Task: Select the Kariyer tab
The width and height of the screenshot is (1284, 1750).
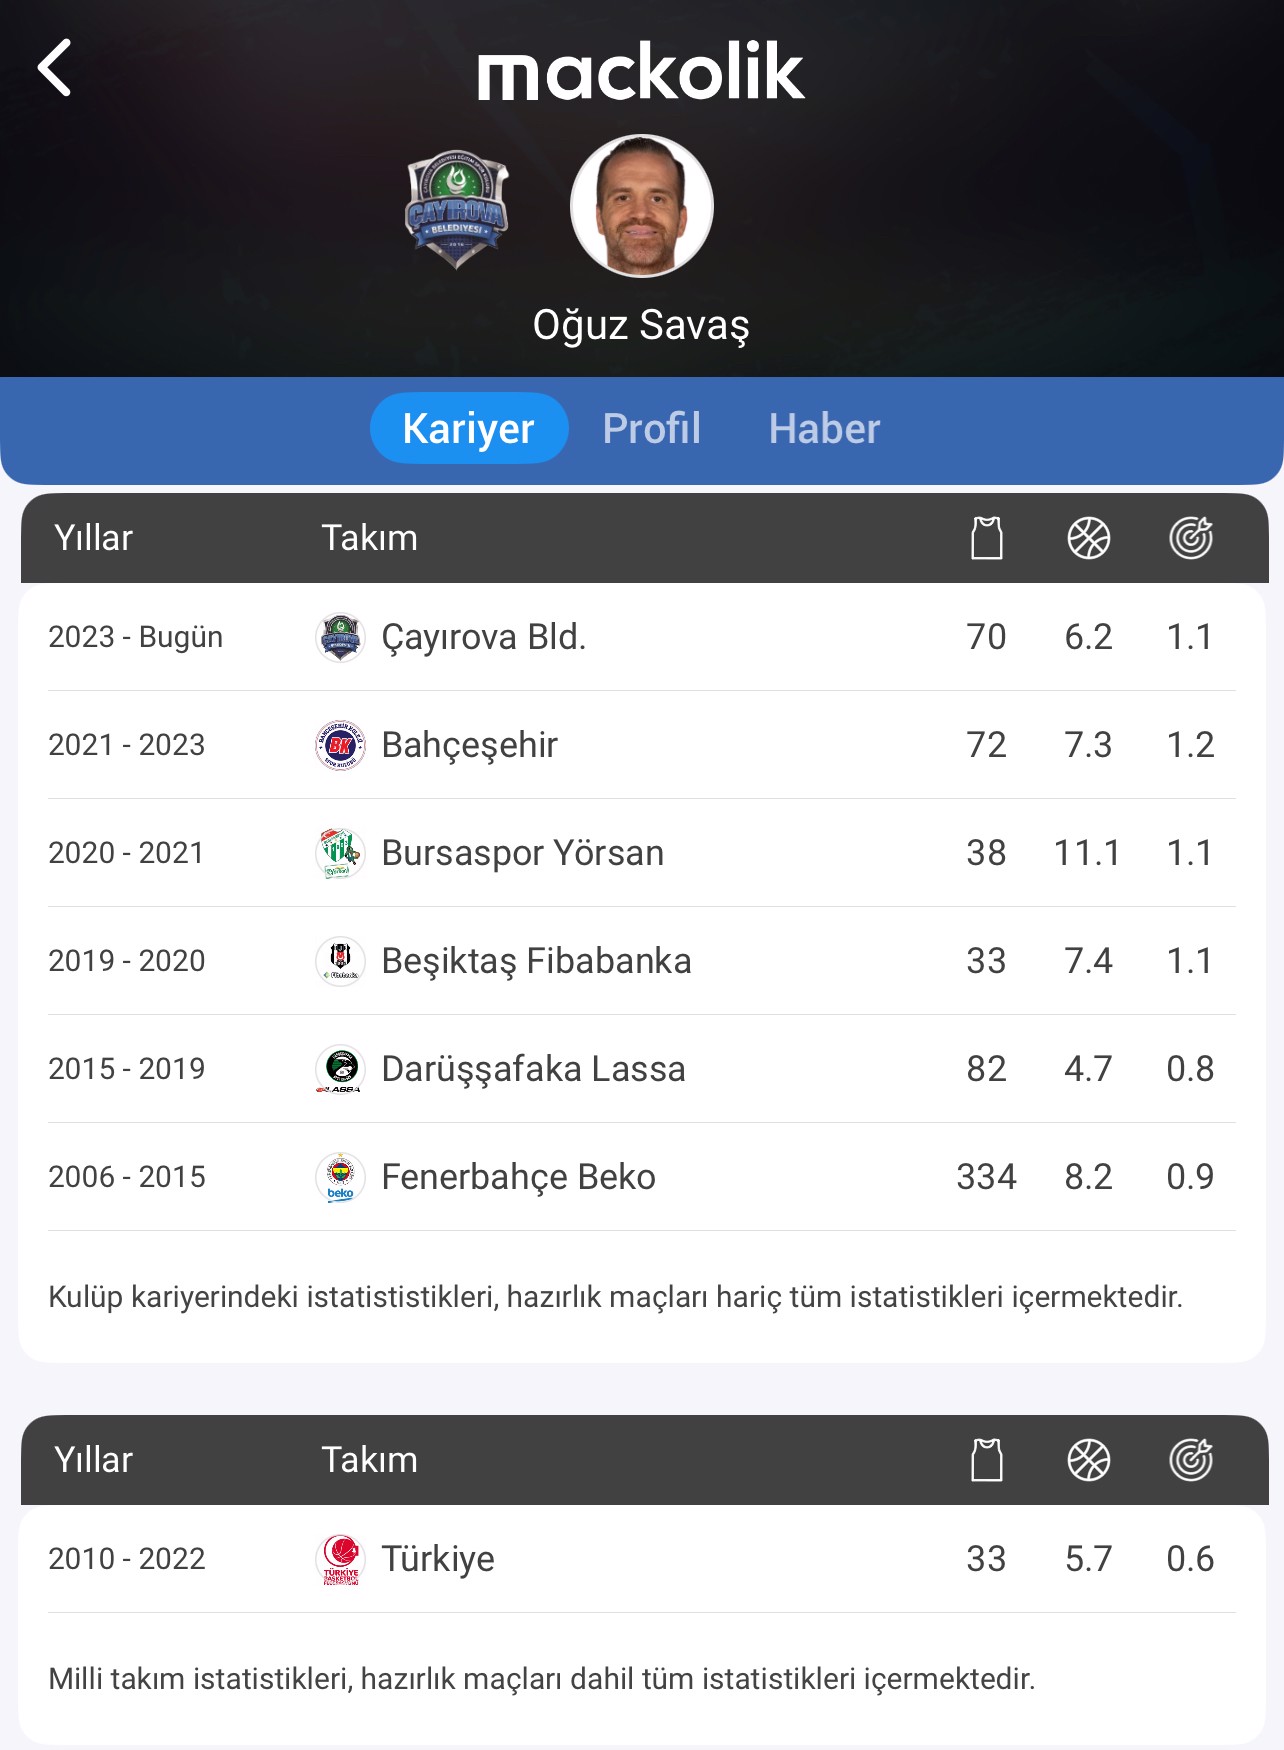Action: [469, 428]
